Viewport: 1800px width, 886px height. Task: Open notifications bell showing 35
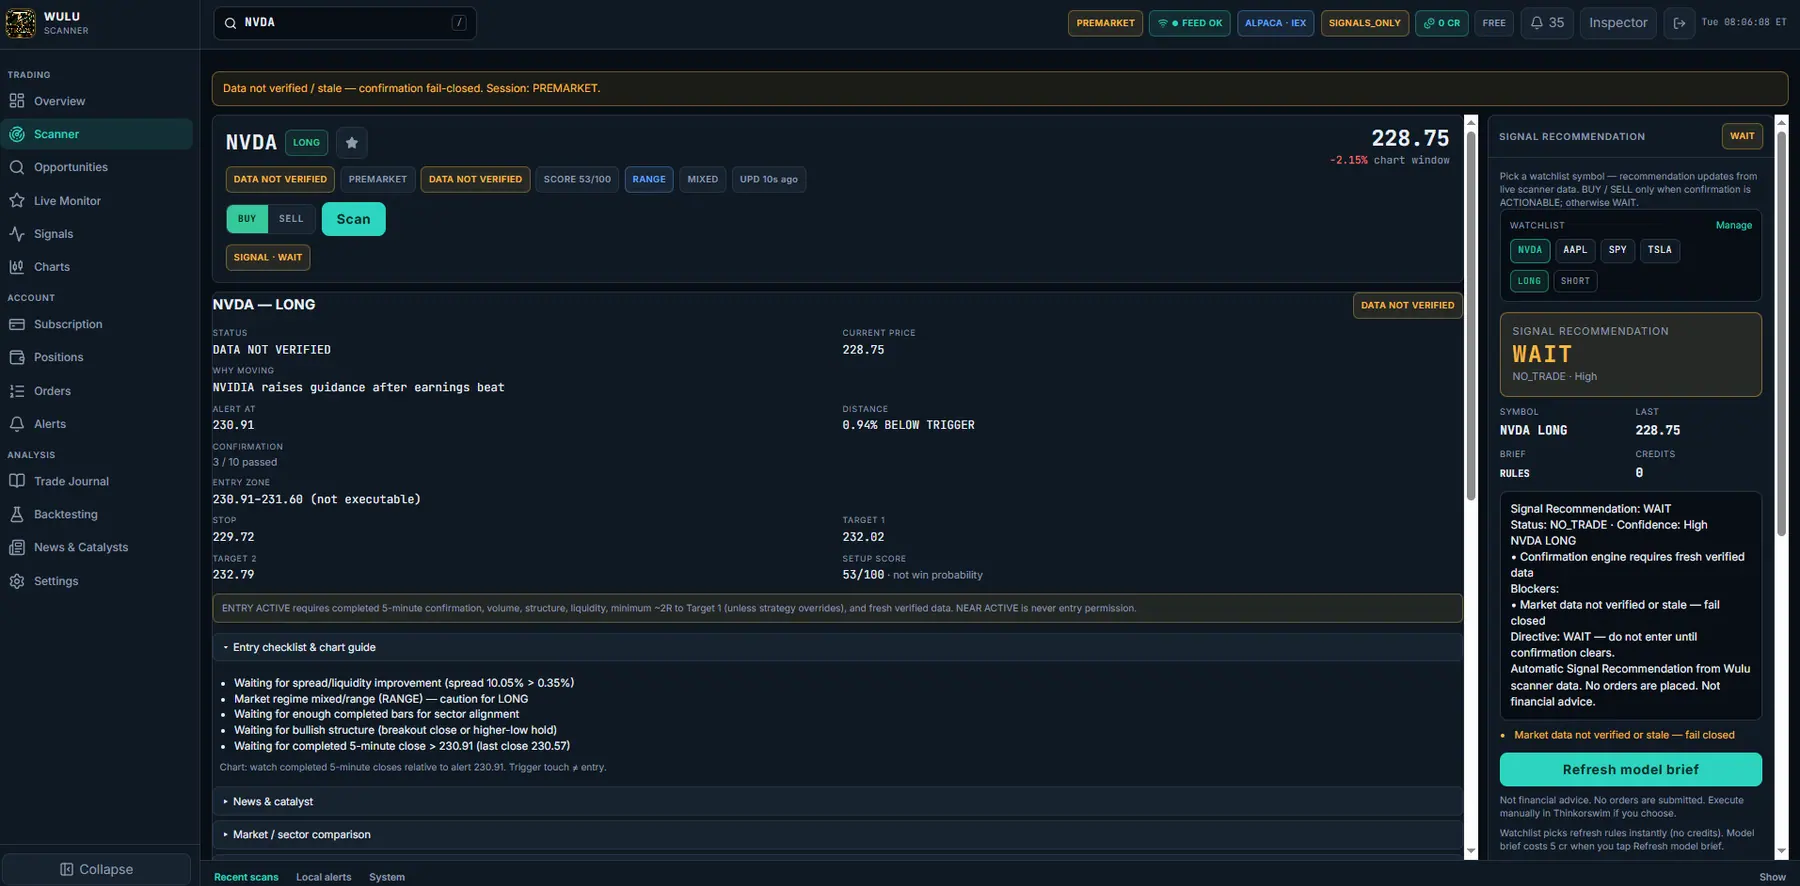point(1547,23)
